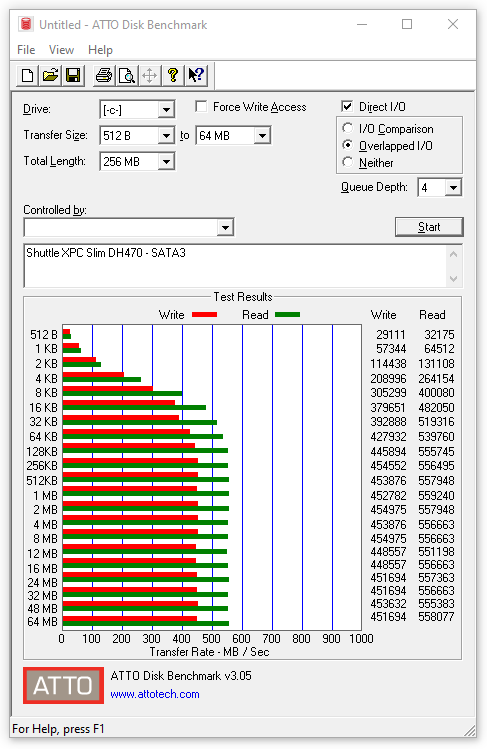This screenshot has width=487, height=749.
Task: Open the www.attotech.com link
Action: (155, 694)
